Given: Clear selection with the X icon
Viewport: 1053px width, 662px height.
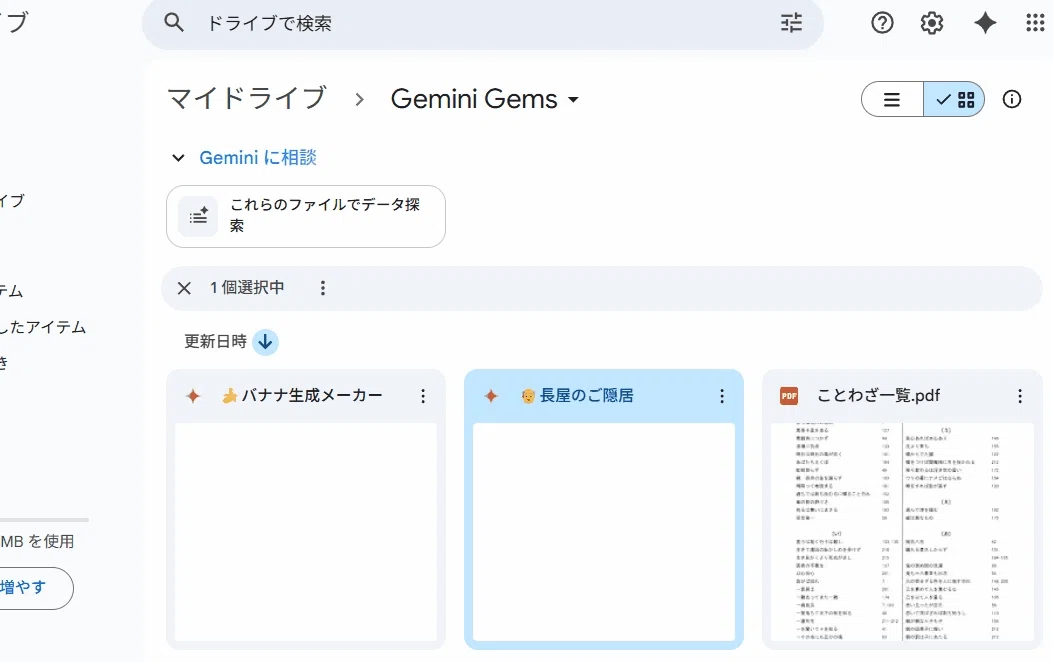Looking at the screenshot, I should tap(184, 288).
